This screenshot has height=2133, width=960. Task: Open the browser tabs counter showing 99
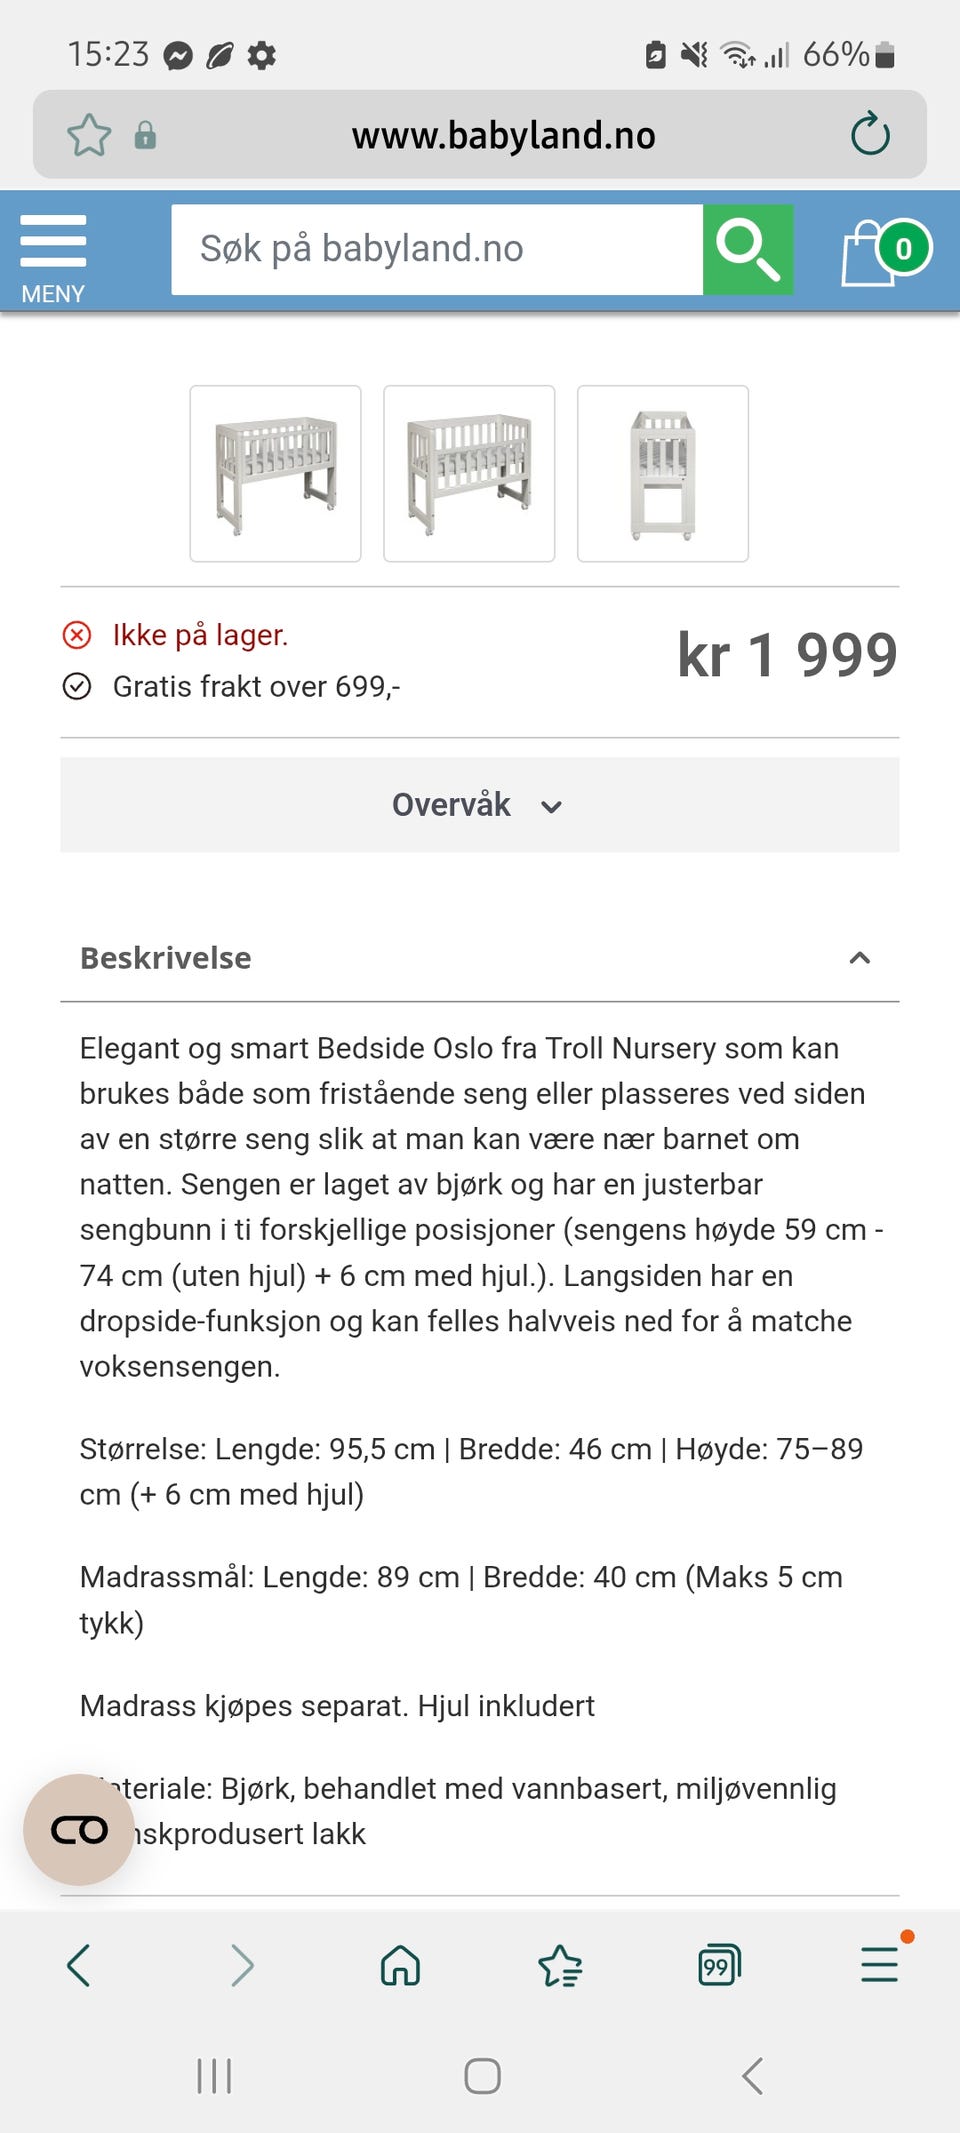[719, 1965]
